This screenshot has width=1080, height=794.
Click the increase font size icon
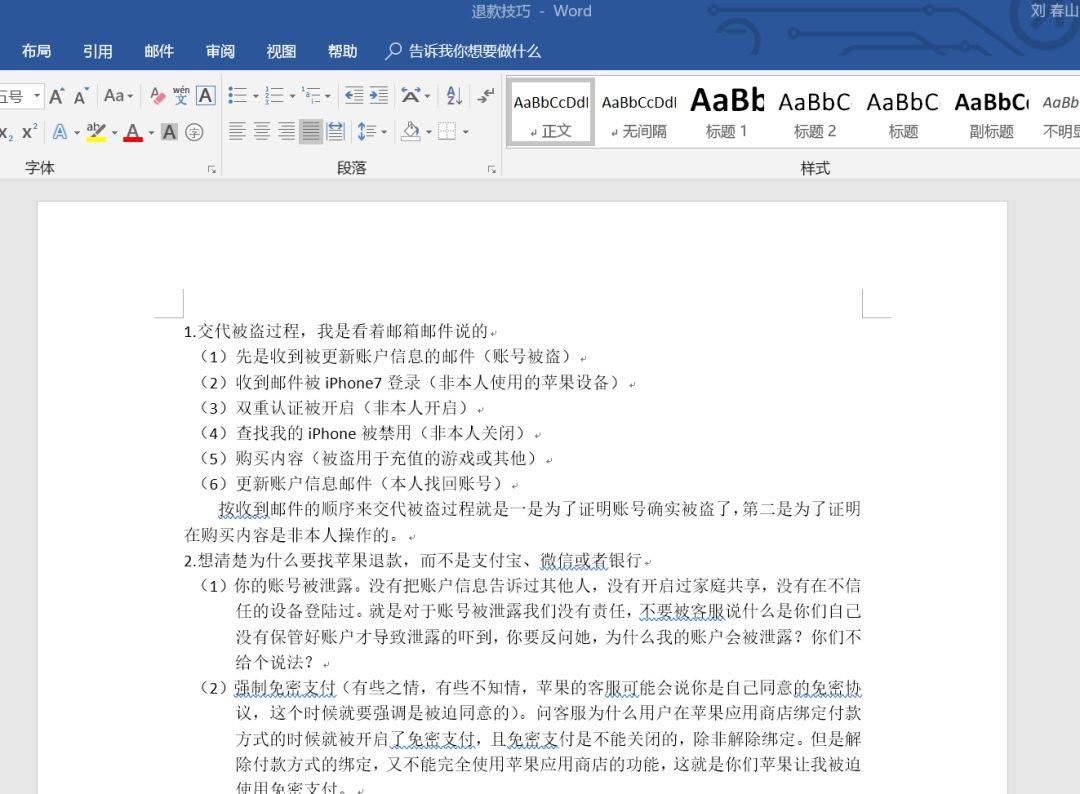(57, 96)
